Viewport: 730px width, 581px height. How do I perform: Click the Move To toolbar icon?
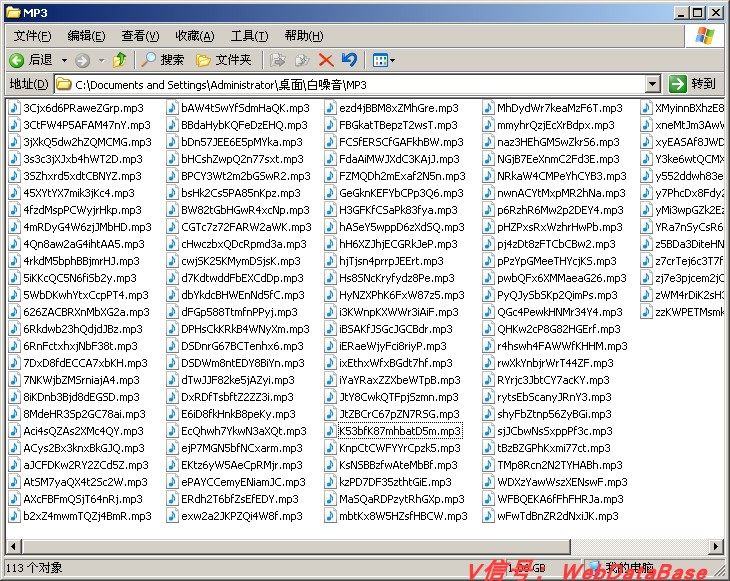(278, 60)
